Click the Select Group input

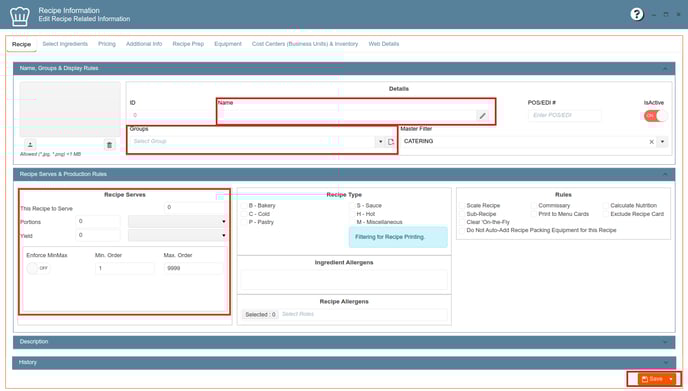(x=252, y=141)
